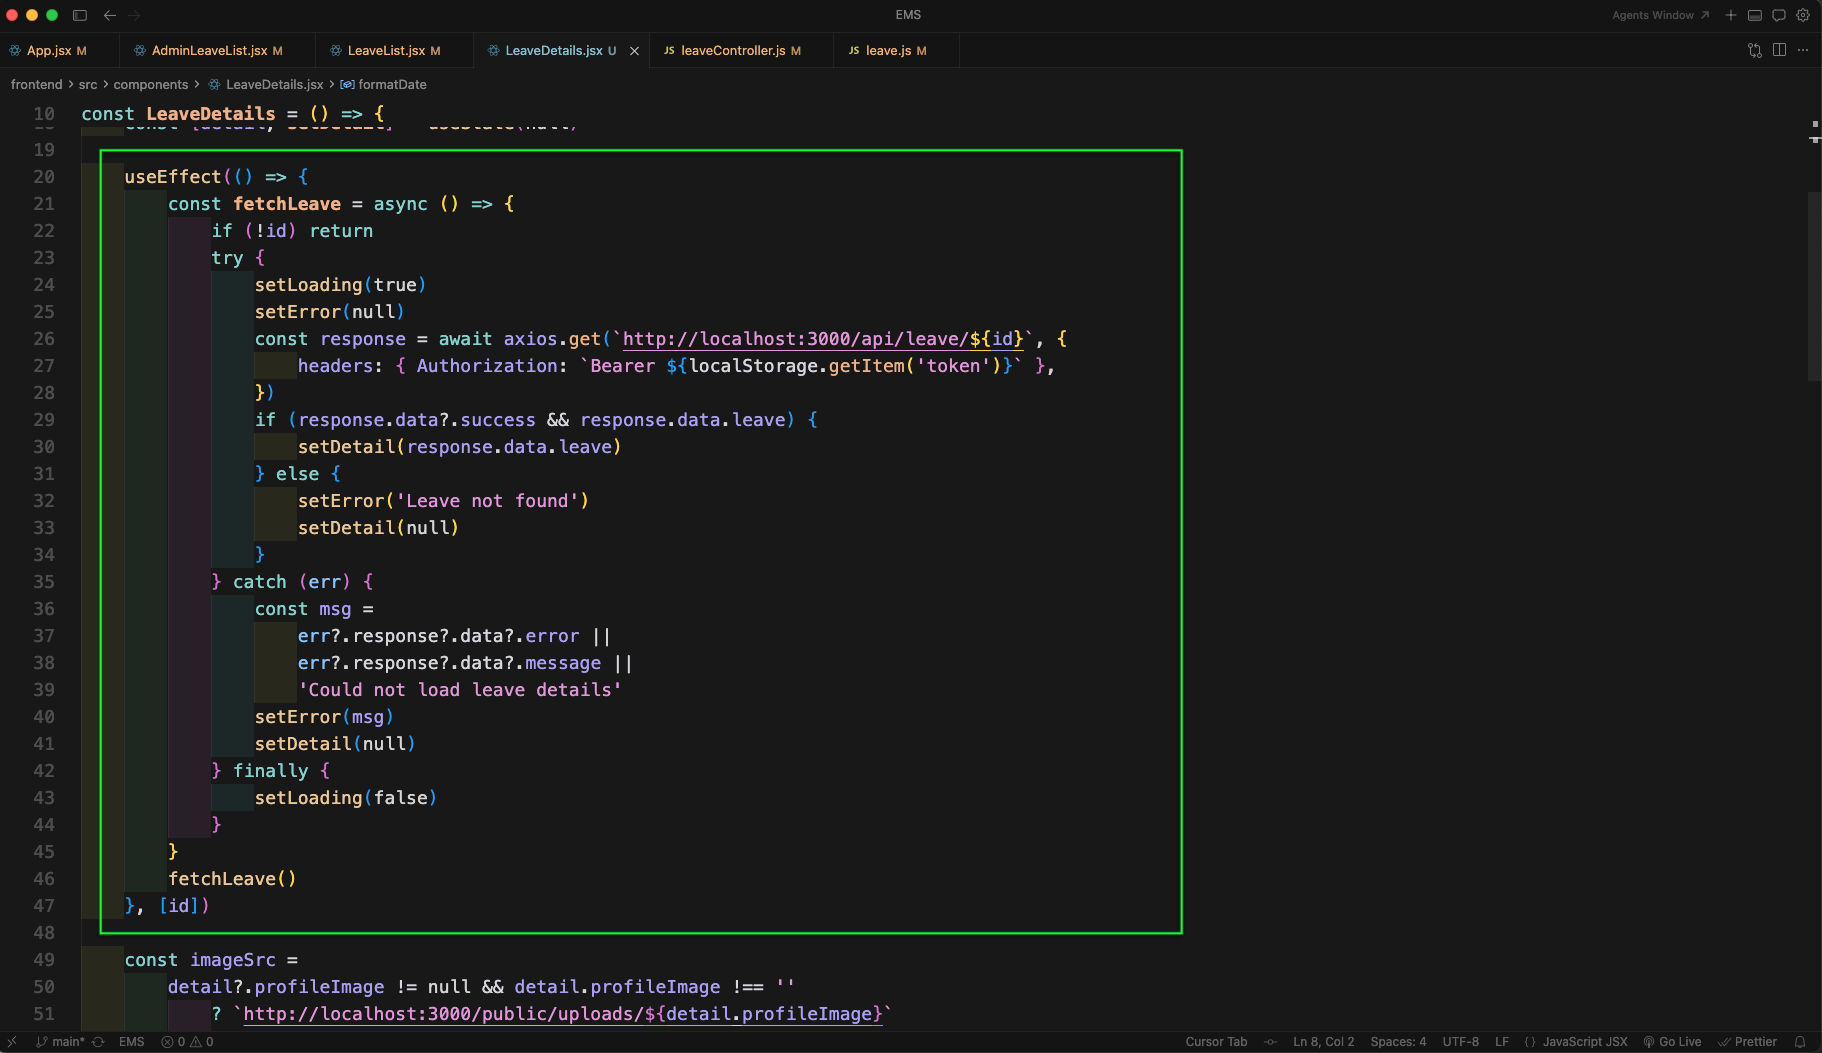Open the warnings count in status bar

coord(202,1042)
